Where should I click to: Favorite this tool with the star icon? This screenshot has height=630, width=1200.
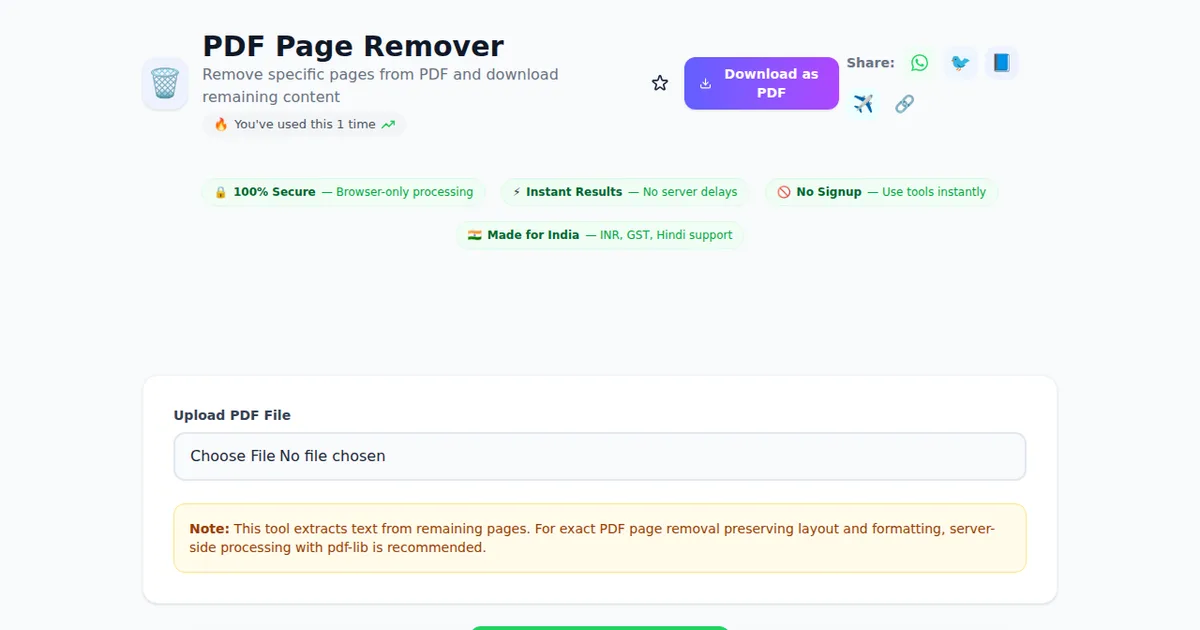click(x=660, y=83)
